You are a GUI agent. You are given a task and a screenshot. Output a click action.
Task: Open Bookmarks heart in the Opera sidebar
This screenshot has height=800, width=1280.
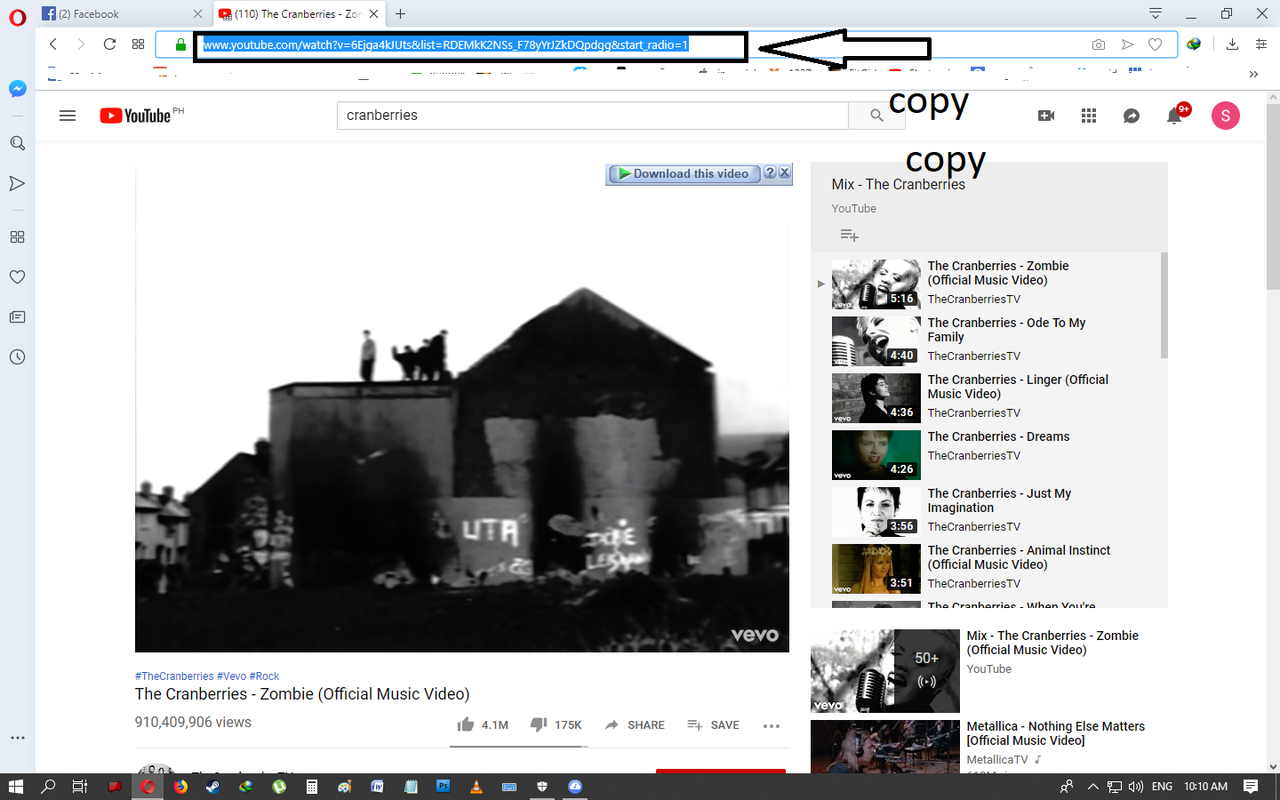pos(17,277)
